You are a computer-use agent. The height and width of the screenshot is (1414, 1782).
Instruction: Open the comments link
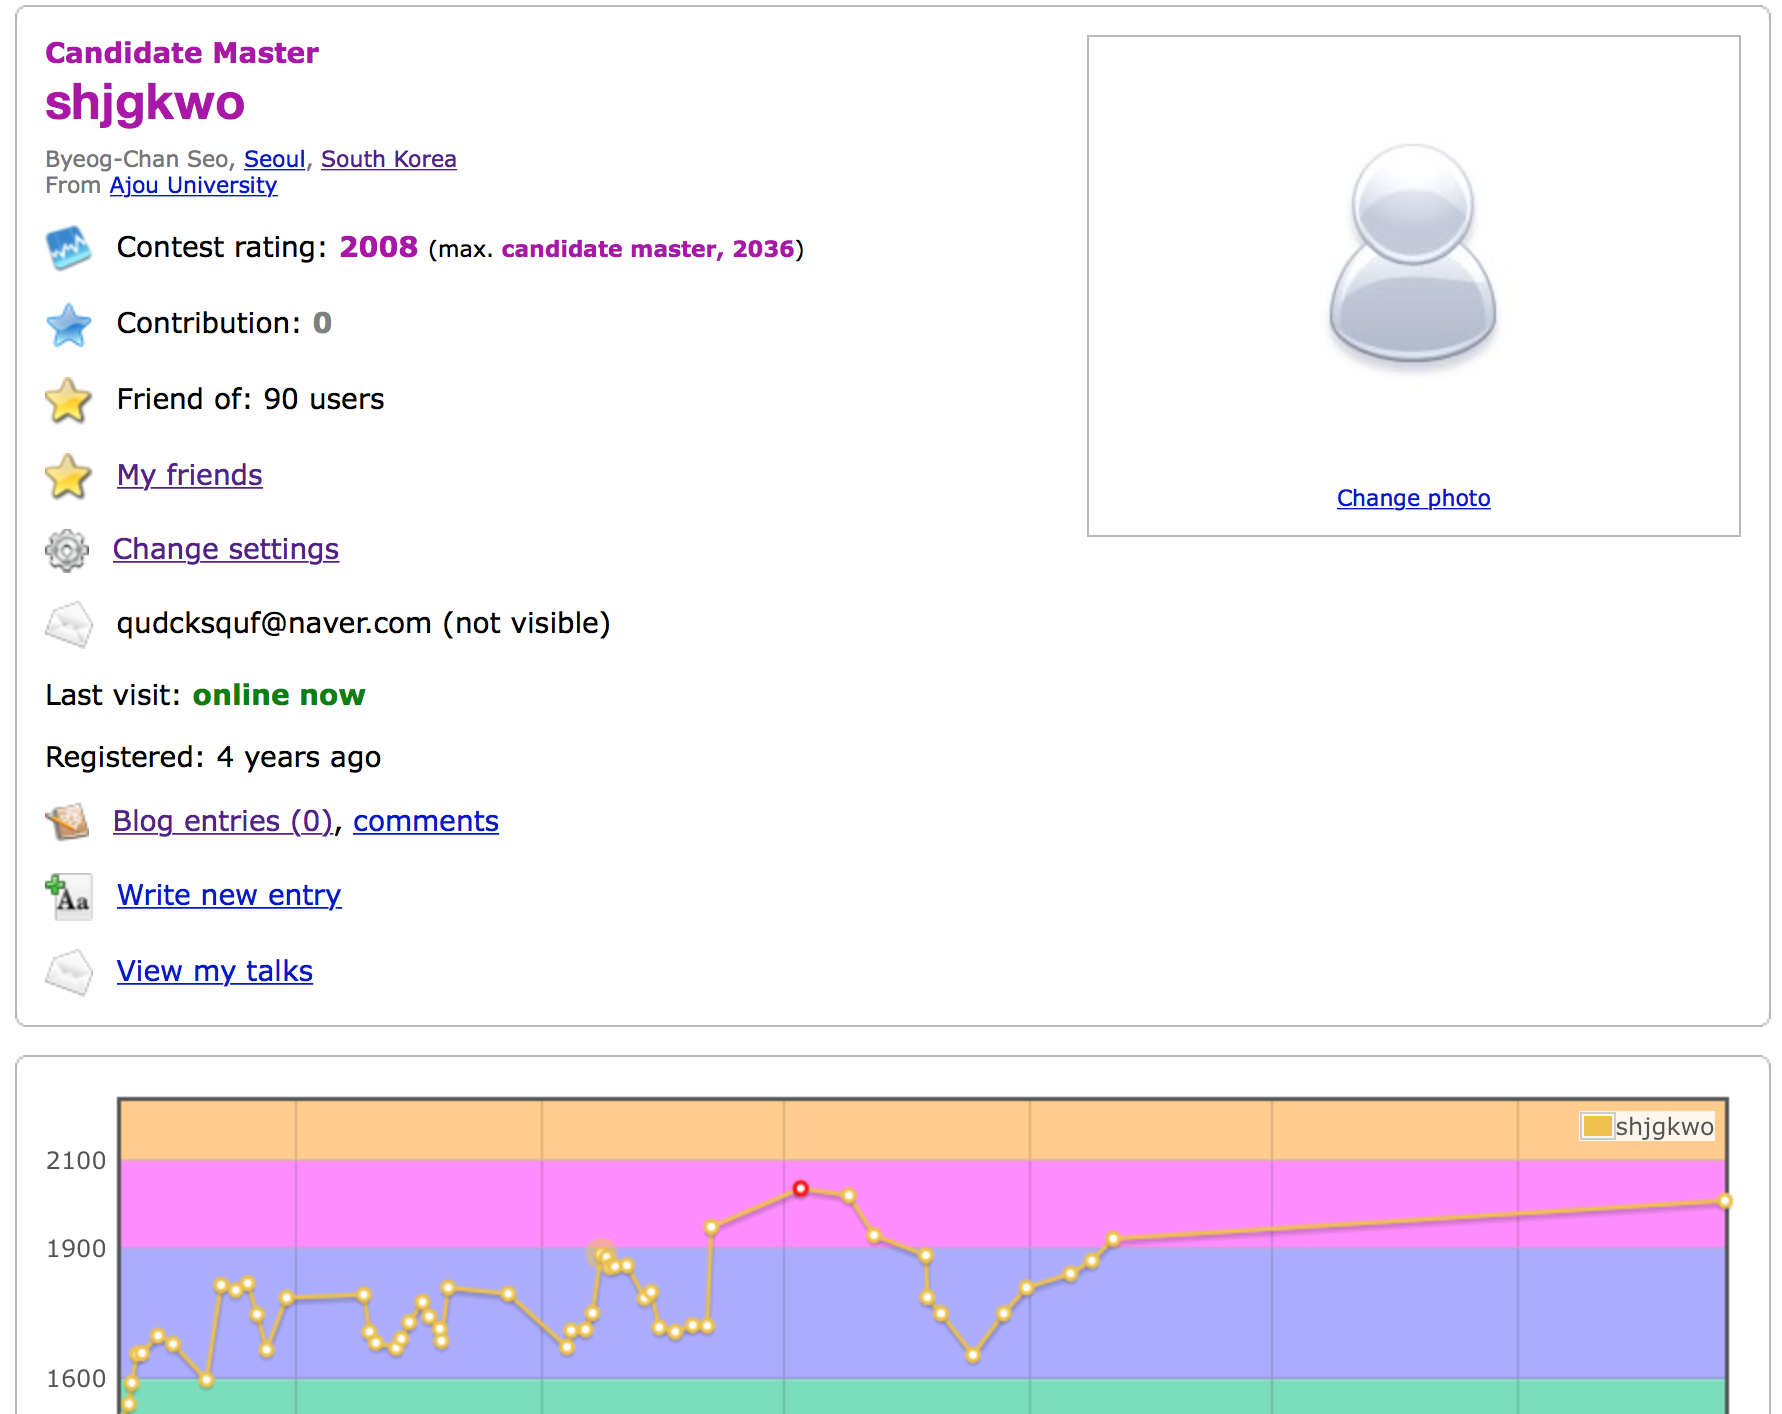[x=426, y=821]
